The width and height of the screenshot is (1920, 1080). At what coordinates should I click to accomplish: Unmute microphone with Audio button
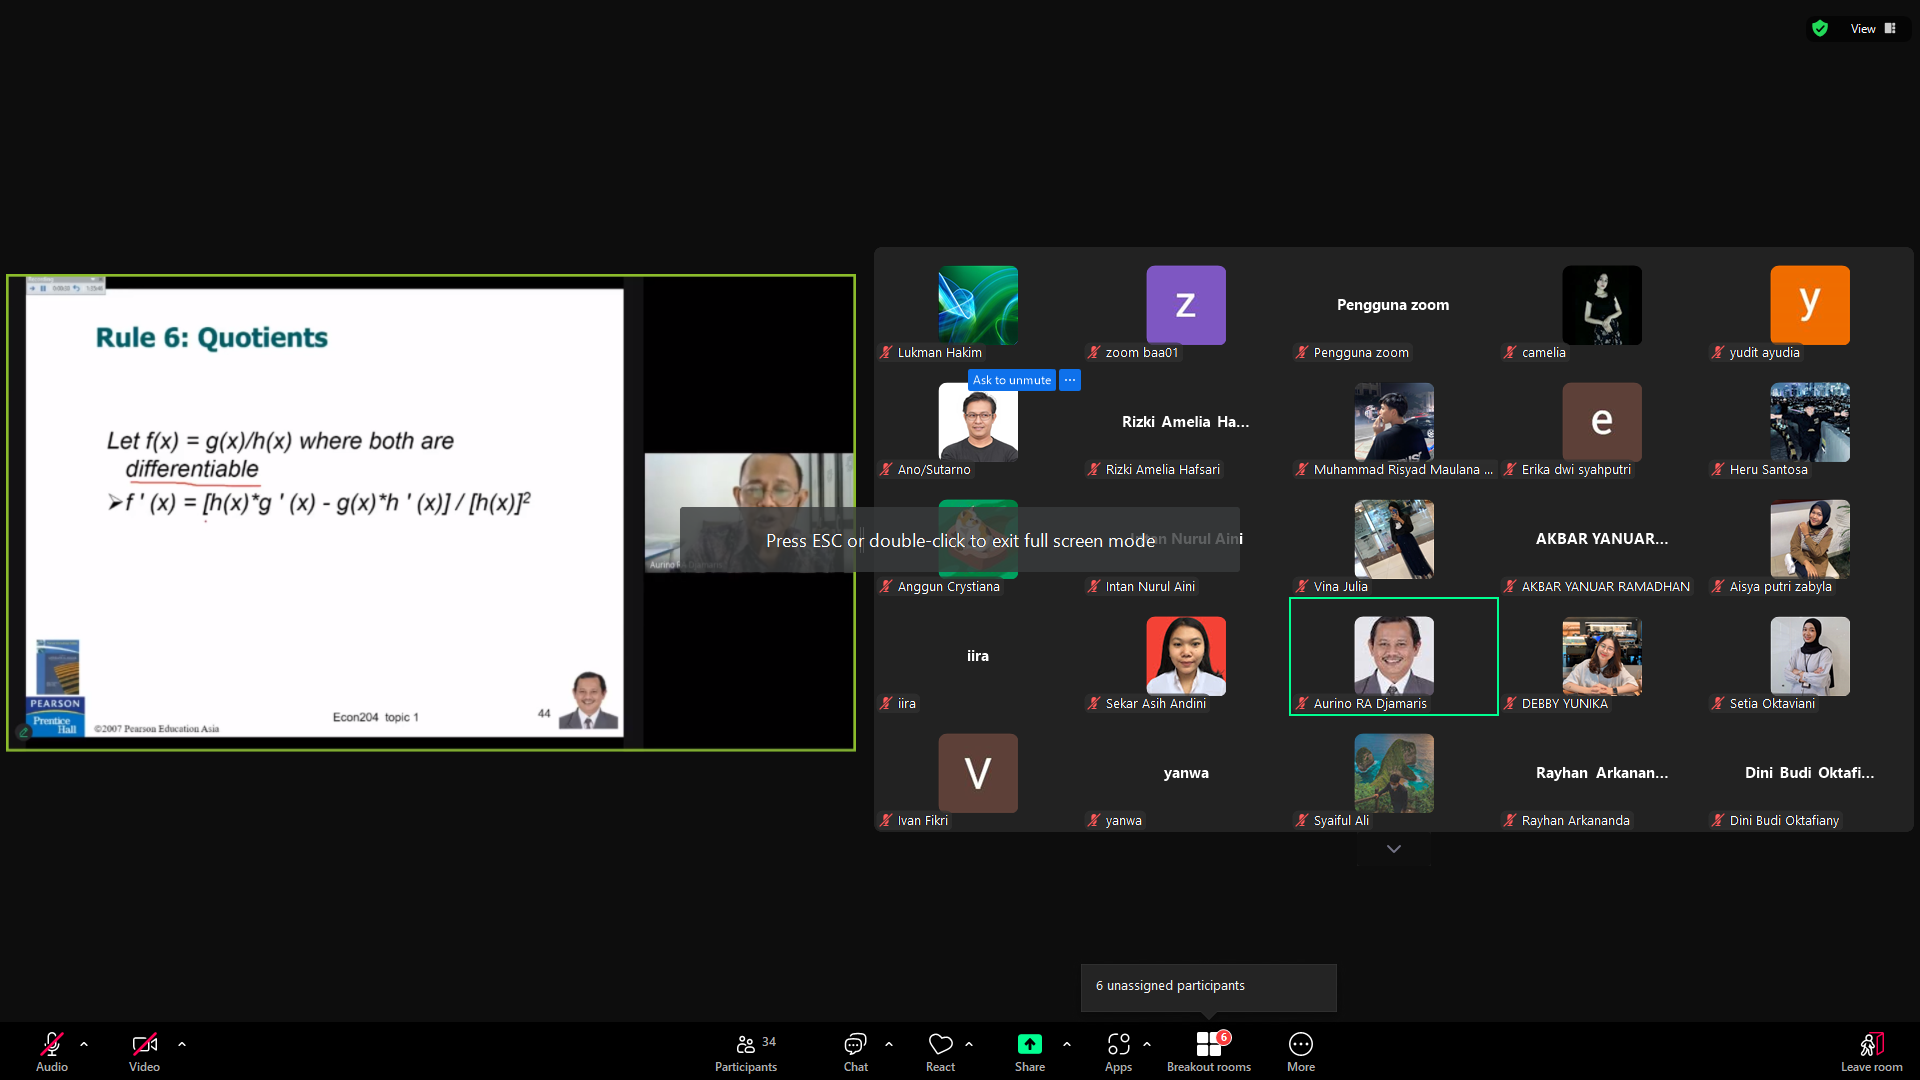coord(52,1051)
